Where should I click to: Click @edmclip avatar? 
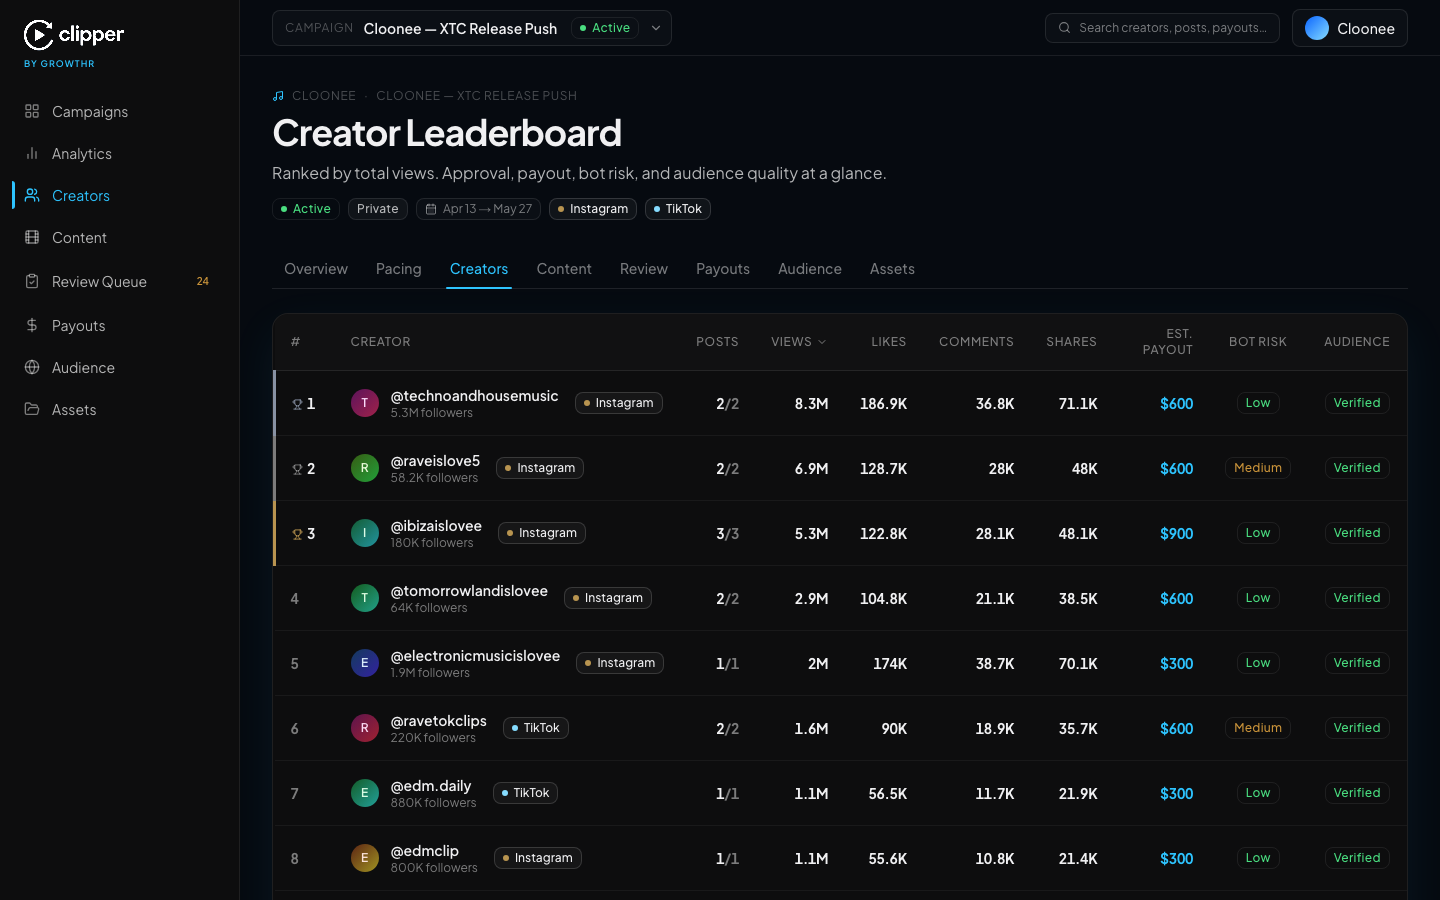[364, 858]
